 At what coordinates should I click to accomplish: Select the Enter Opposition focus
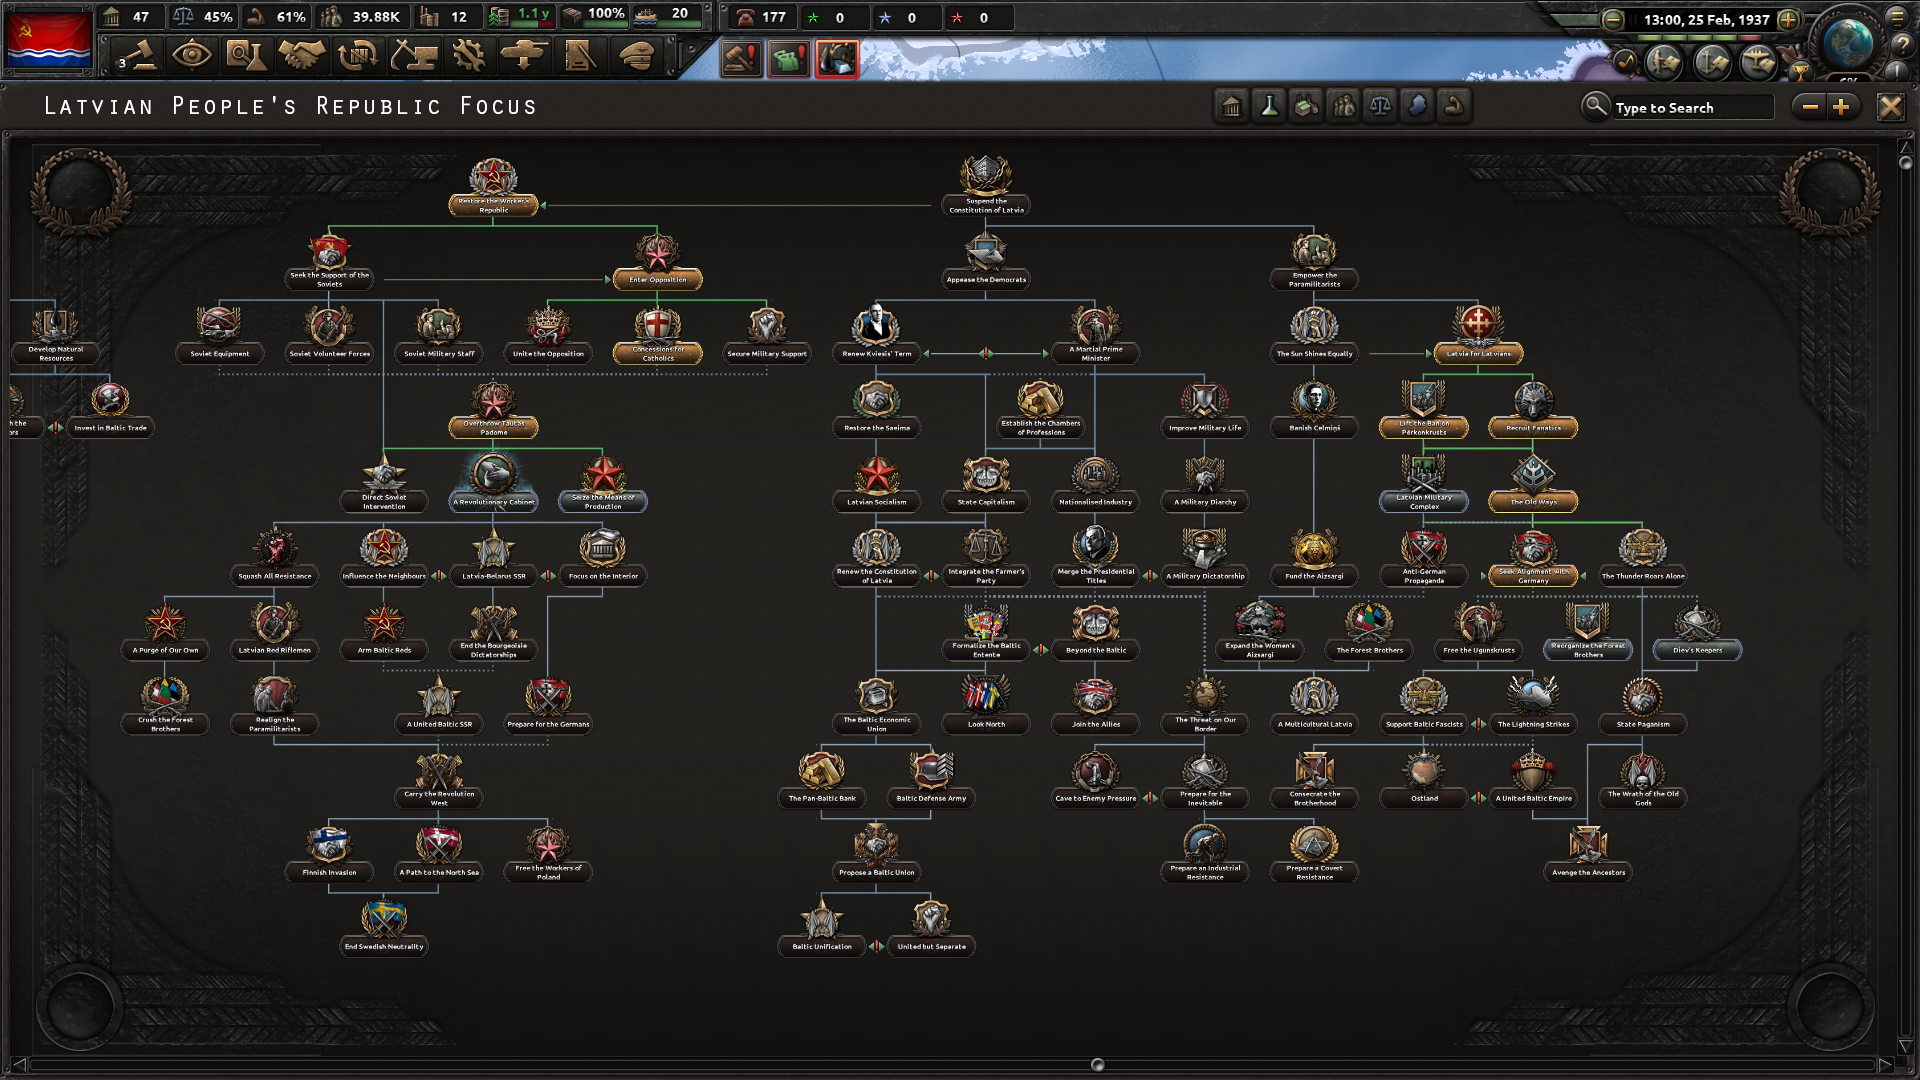point(657,260)
